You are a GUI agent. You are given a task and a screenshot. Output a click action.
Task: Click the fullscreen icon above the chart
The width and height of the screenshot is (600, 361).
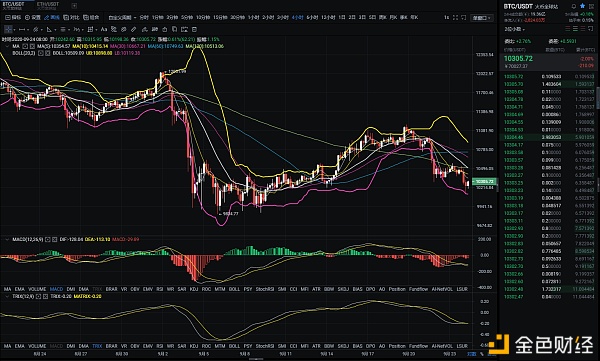(455, 18)
